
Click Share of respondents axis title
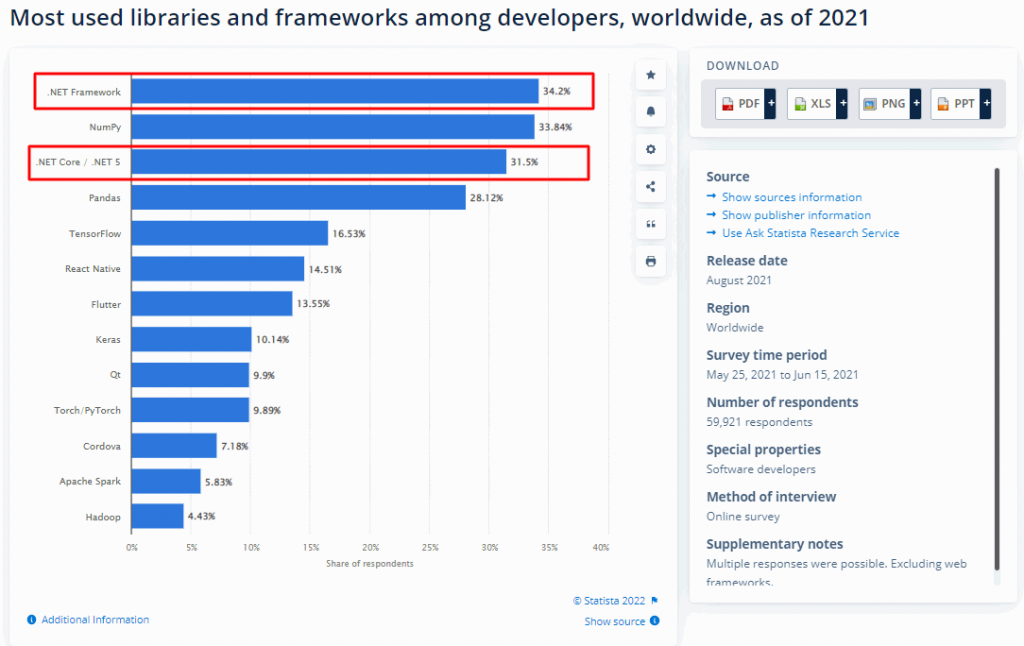[370, 564]
